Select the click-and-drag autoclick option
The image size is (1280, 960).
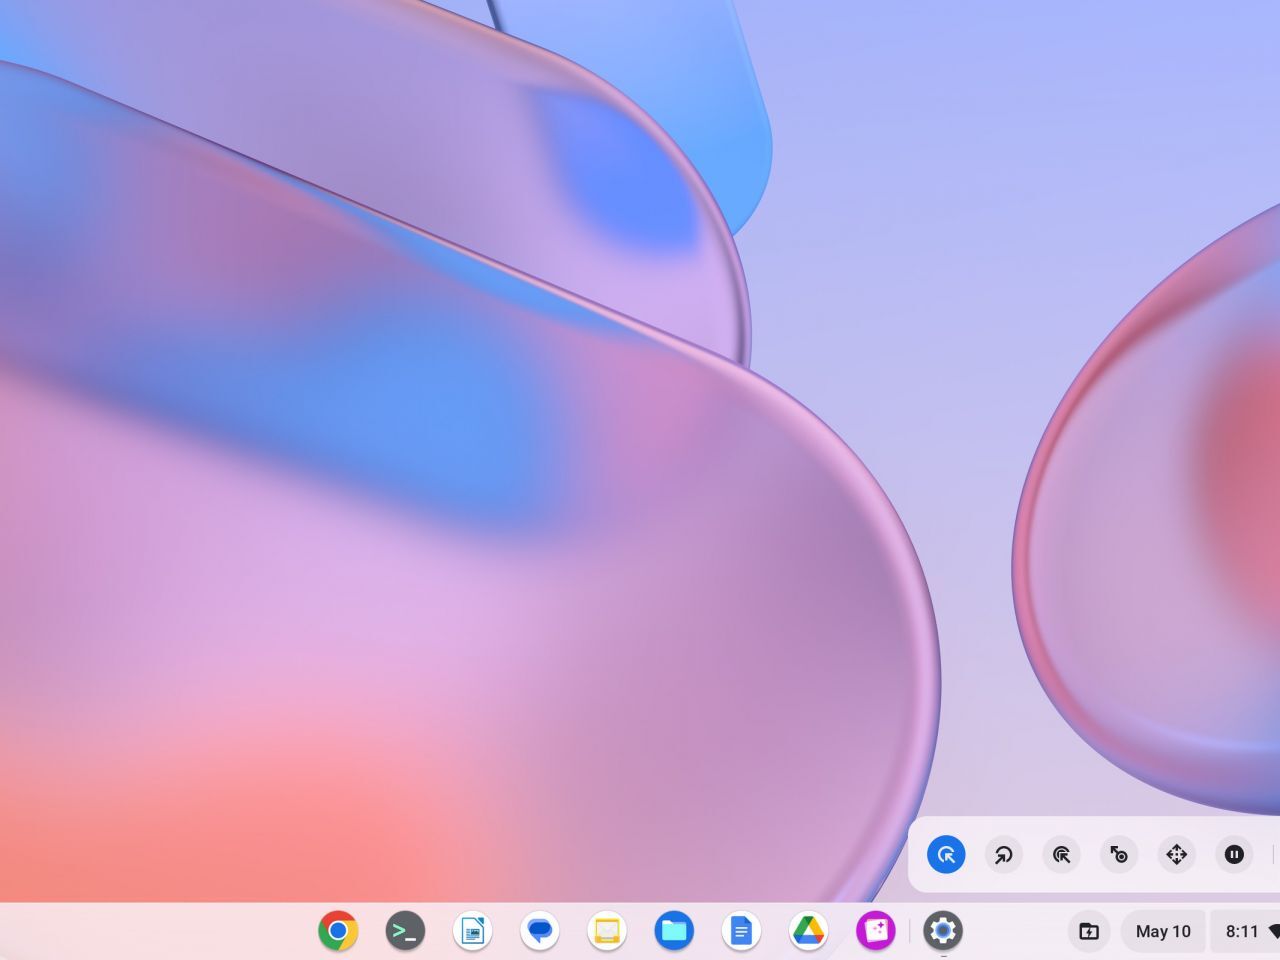[1119, 855]
